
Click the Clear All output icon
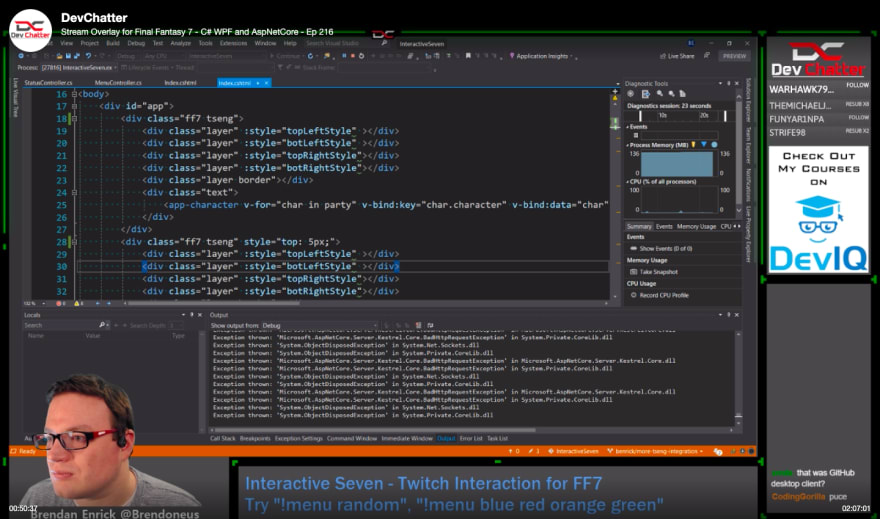pyautogui.click(x=419, y=325)
